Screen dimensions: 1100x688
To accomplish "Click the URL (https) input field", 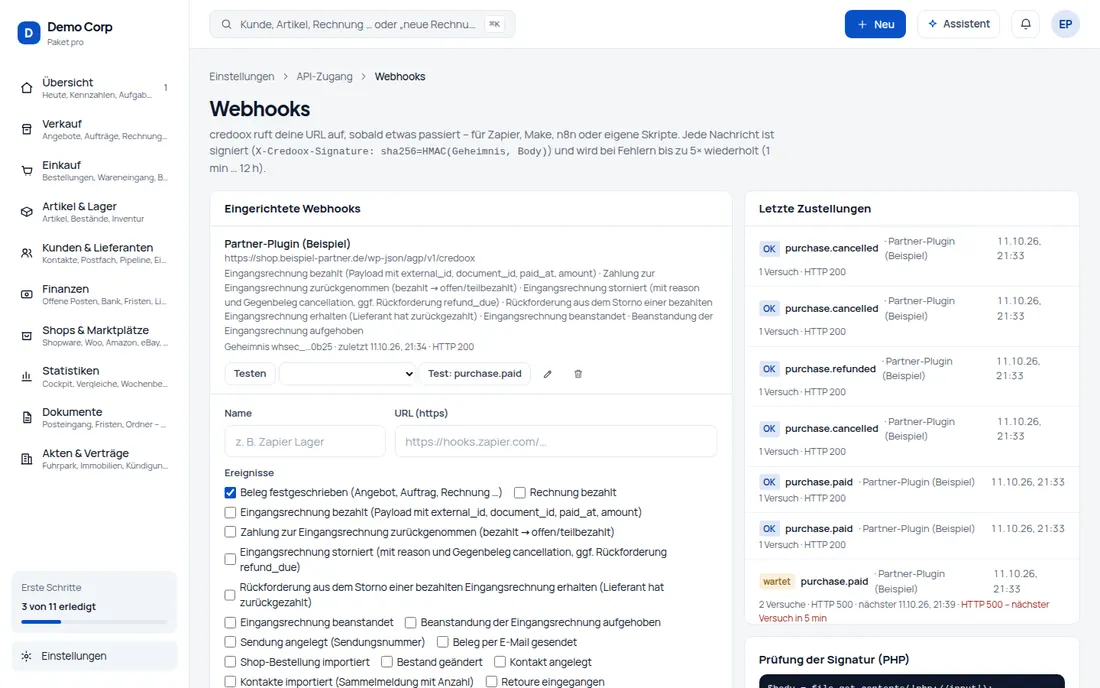I will 556,442.
